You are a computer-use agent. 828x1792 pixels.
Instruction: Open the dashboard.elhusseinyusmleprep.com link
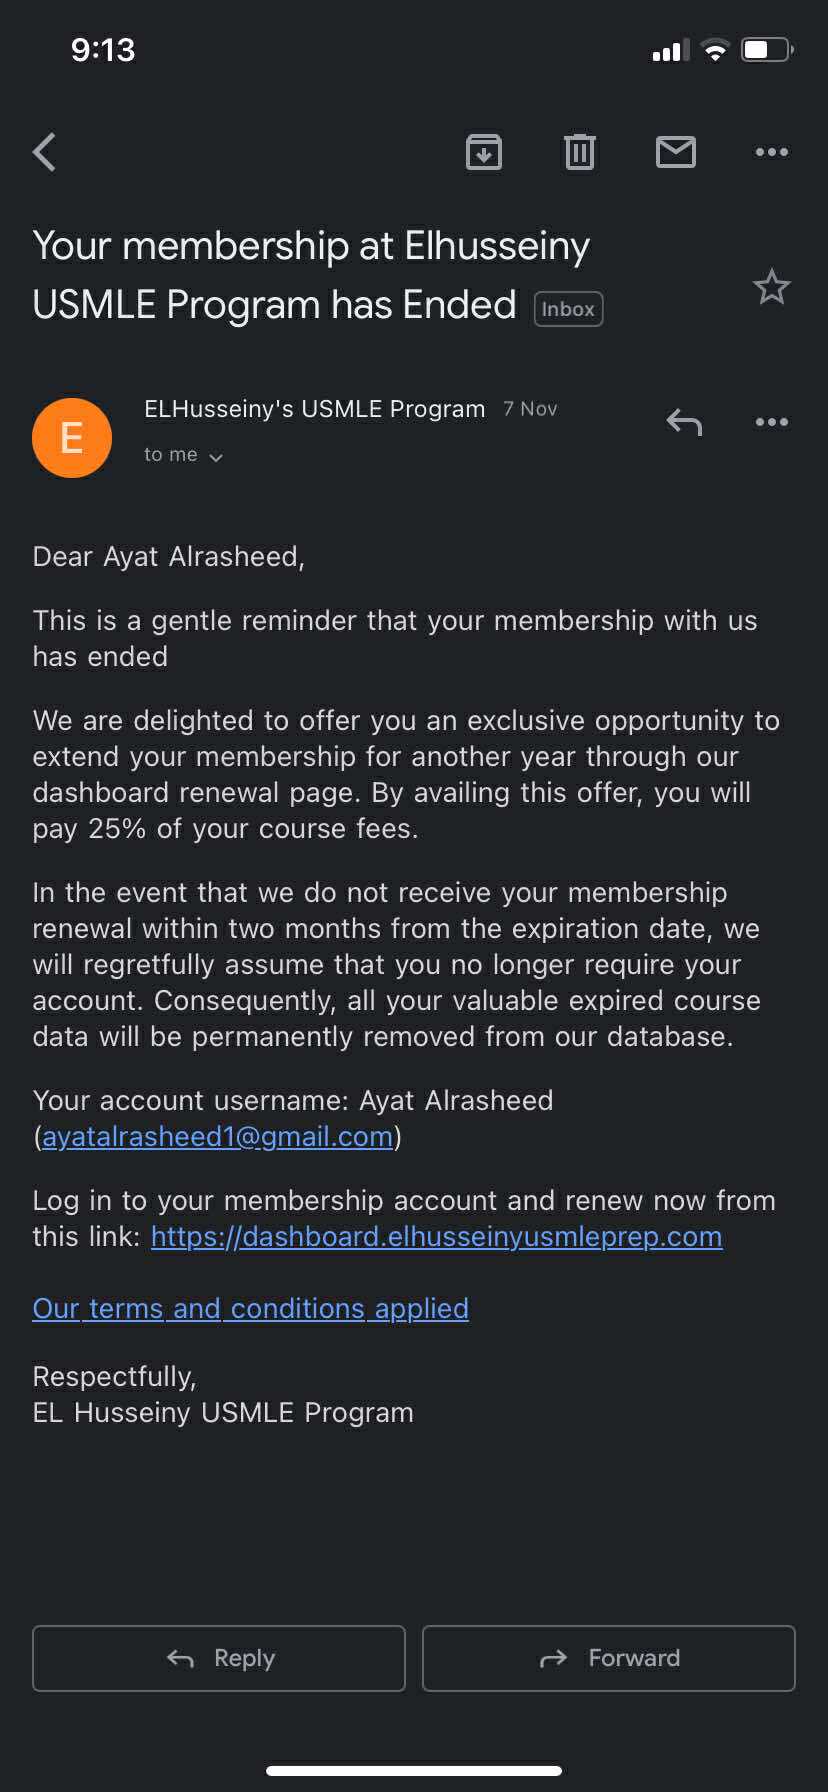point(436,1237)
